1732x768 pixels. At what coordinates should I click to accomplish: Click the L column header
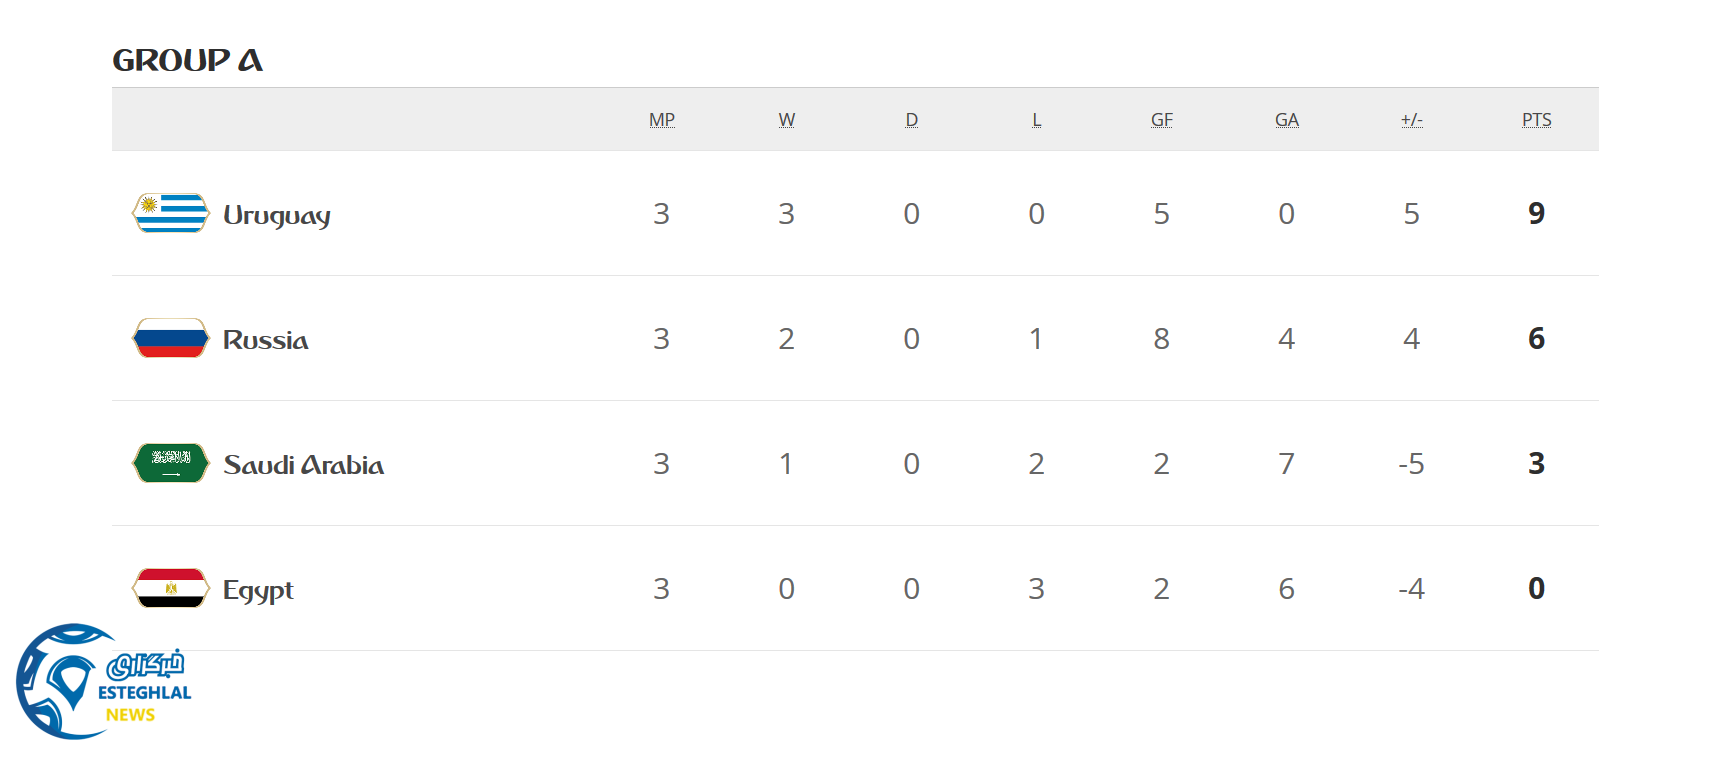click(1037, 120)
